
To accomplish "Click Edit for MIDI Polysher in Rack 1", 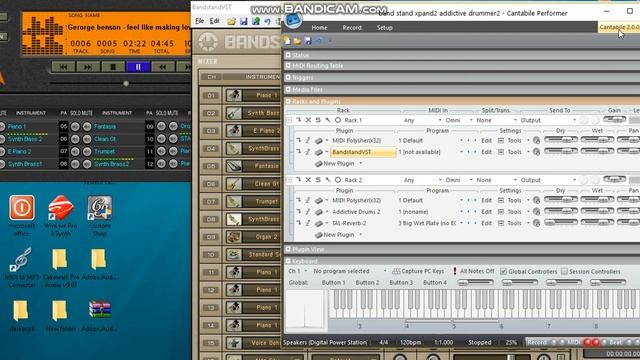I will coord(486,140).
